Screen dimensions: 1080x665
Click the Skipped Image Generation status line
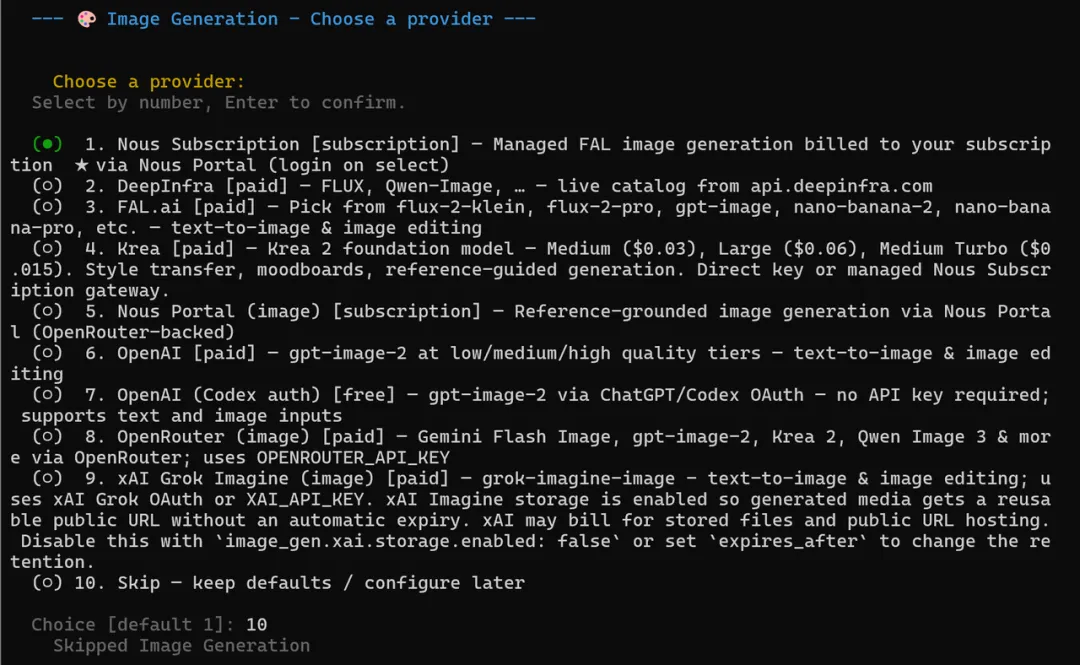click(181, 646)
